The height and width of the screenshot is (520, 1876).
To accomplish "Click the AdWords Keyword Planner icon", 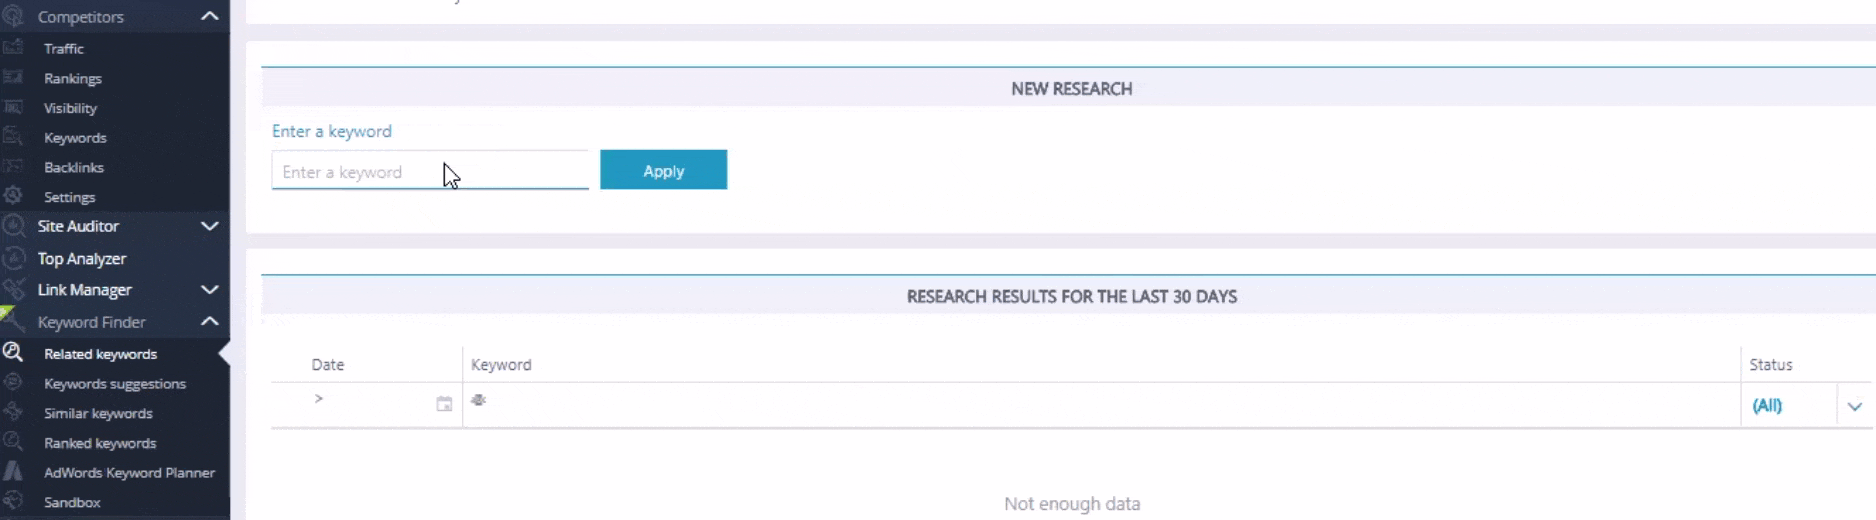I will click(13, 472).
